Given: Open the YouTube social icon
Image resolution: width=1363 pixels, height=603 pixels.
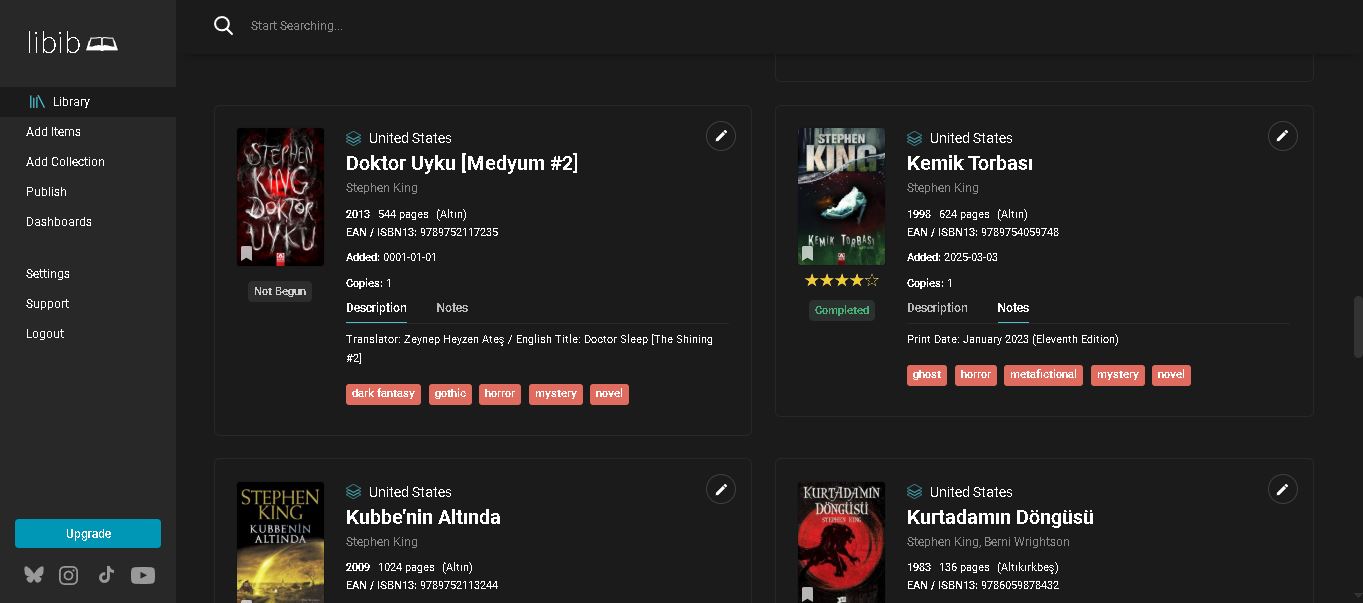Looking at the screenshot, I should point(143,575).
